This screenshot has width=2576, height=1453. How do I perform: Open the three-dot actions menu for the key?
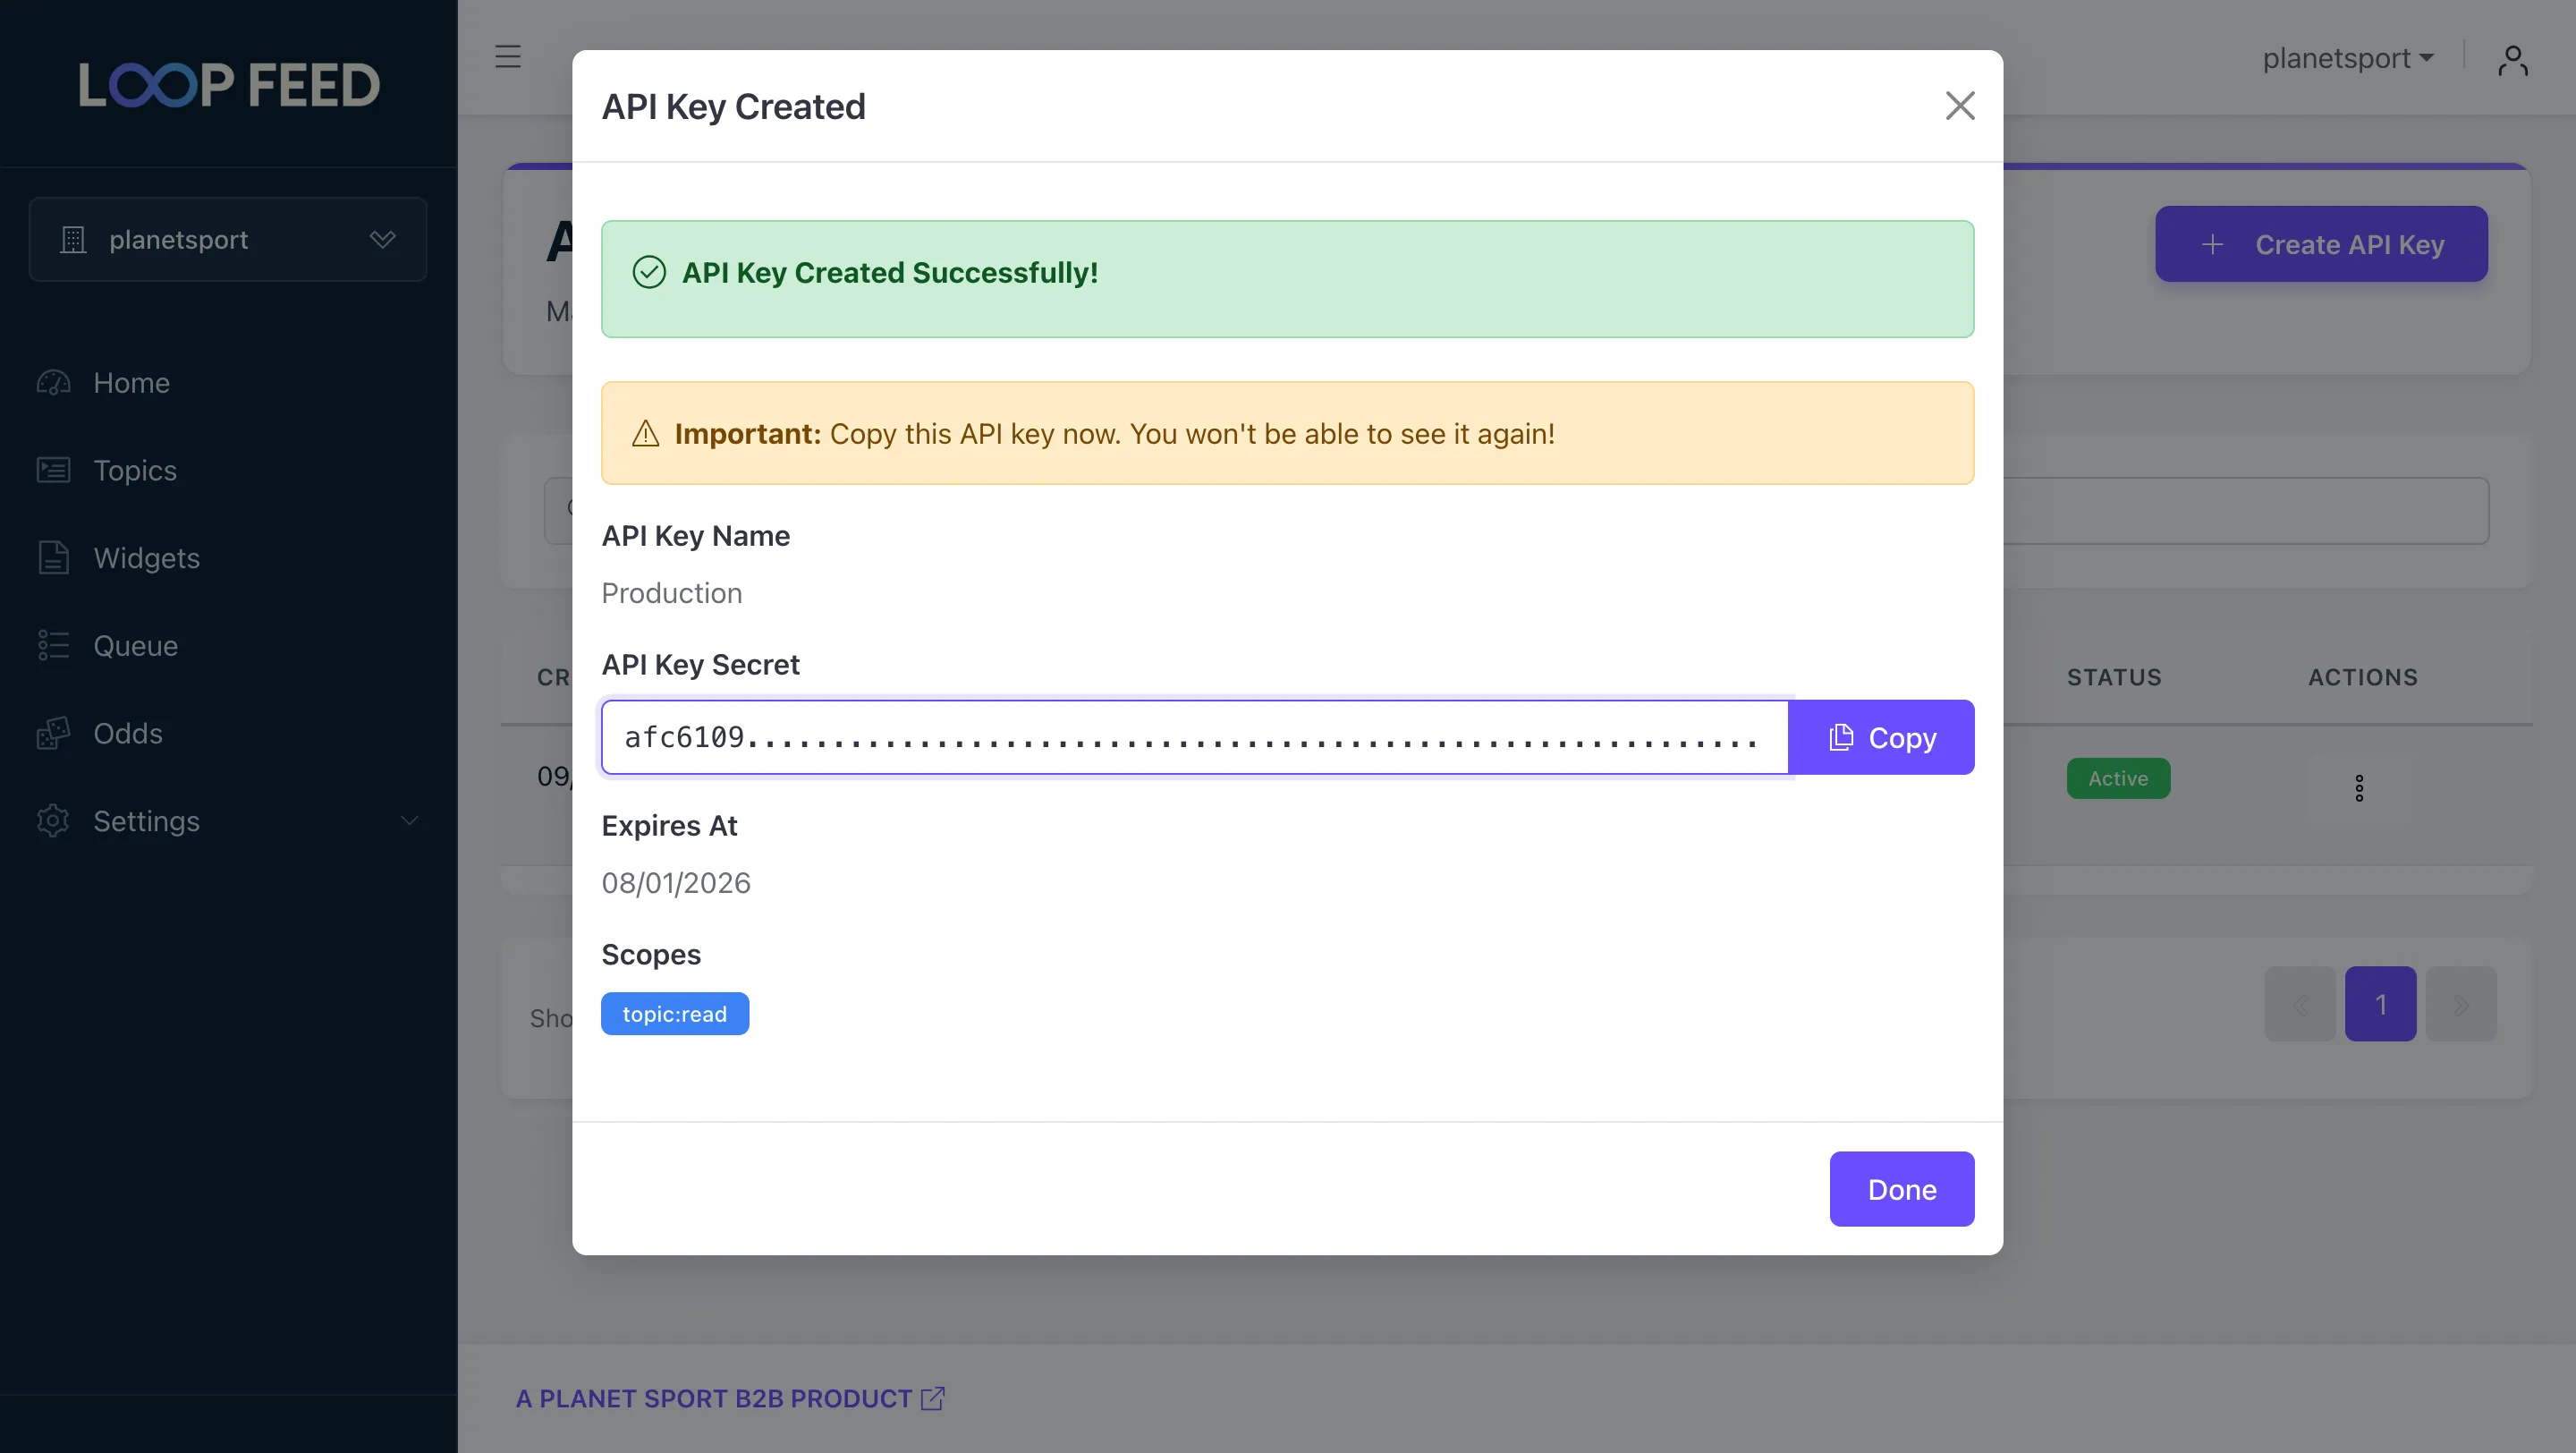point(2360,787)
